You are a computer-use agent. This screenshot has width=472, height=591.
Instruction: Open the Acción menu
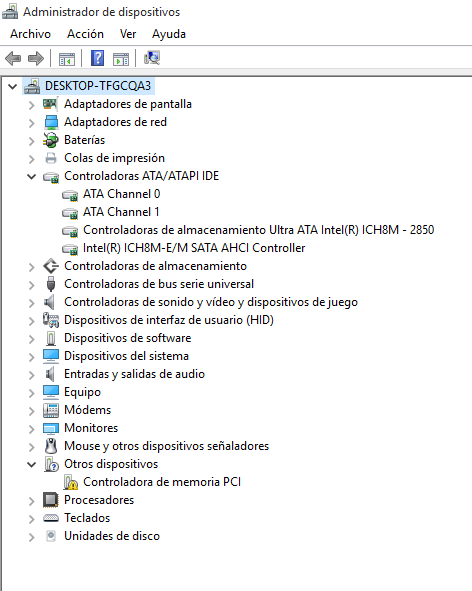(85, 34)
